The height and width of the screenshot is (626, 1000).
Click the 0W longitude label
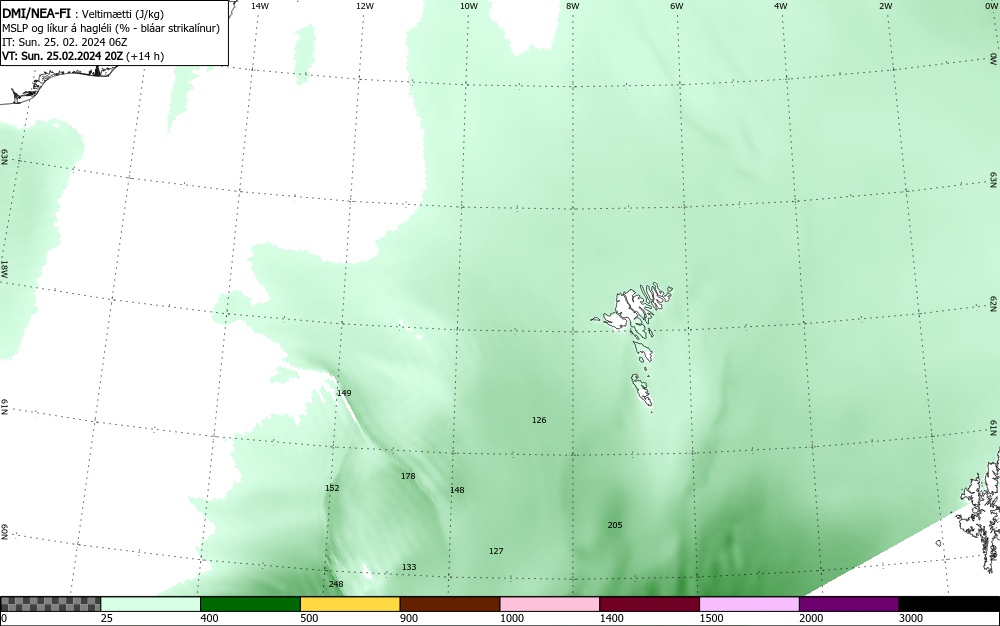(x=990, y=6)
